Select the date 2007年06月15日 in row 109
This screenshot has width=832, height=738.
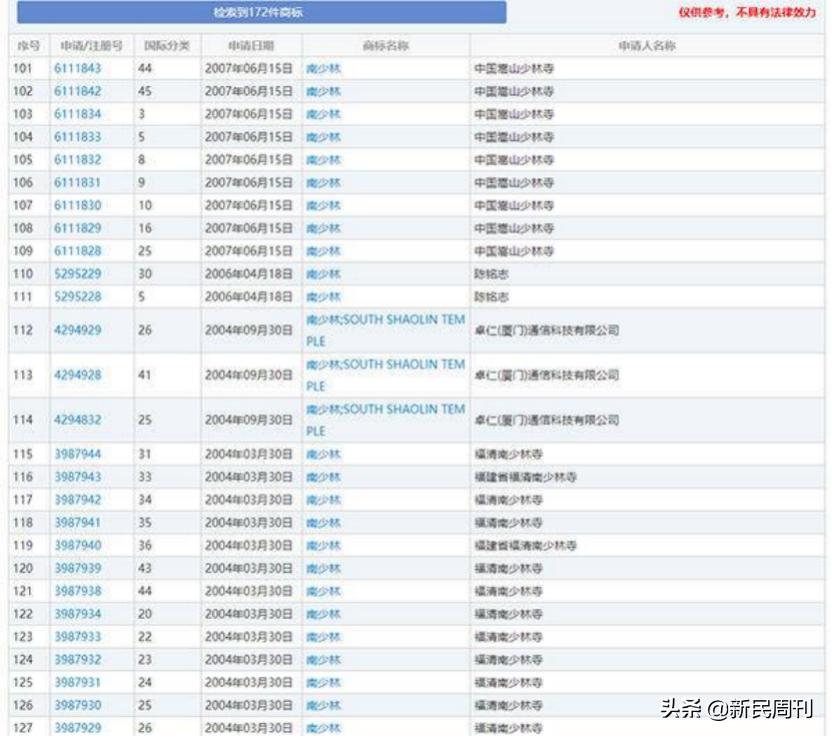[x=249, y=251]
